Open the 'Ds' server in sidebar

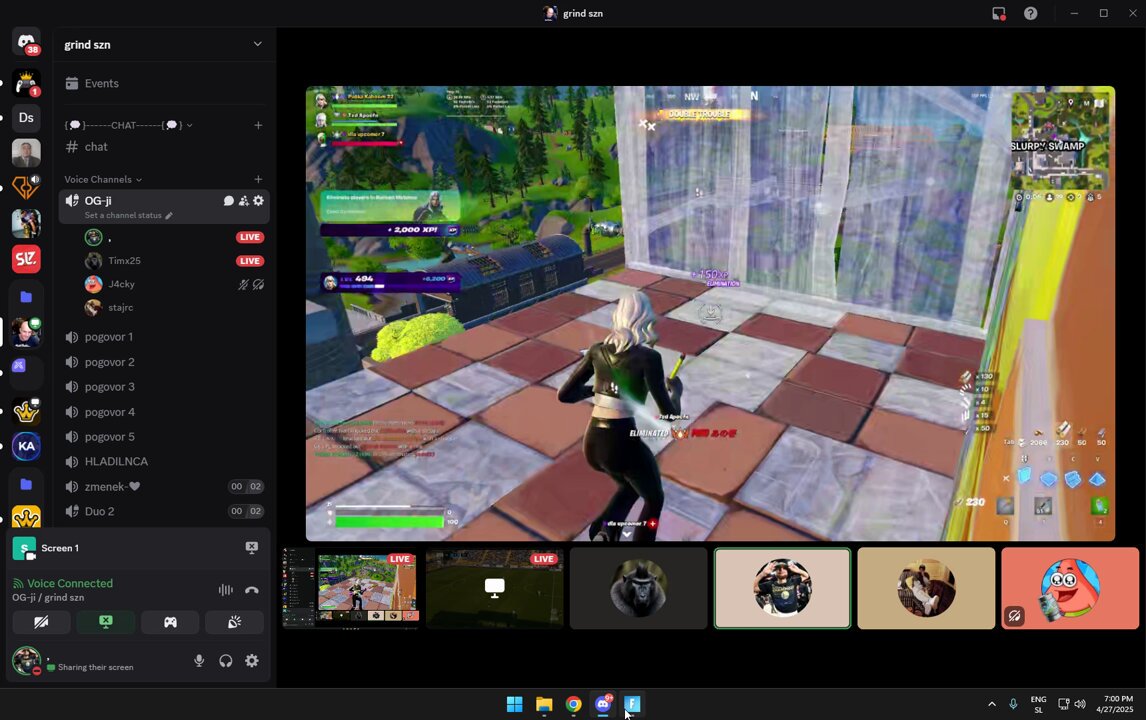click(x=26, y=118)
